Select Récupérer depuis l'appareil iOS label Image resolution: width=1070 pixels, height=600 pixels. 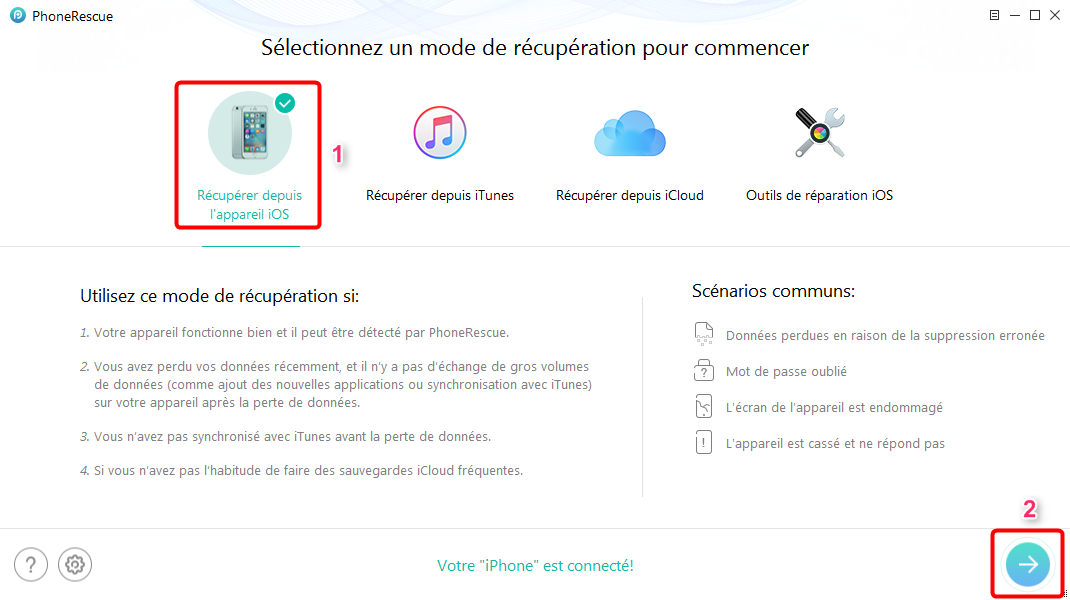(x=249, y=205)
